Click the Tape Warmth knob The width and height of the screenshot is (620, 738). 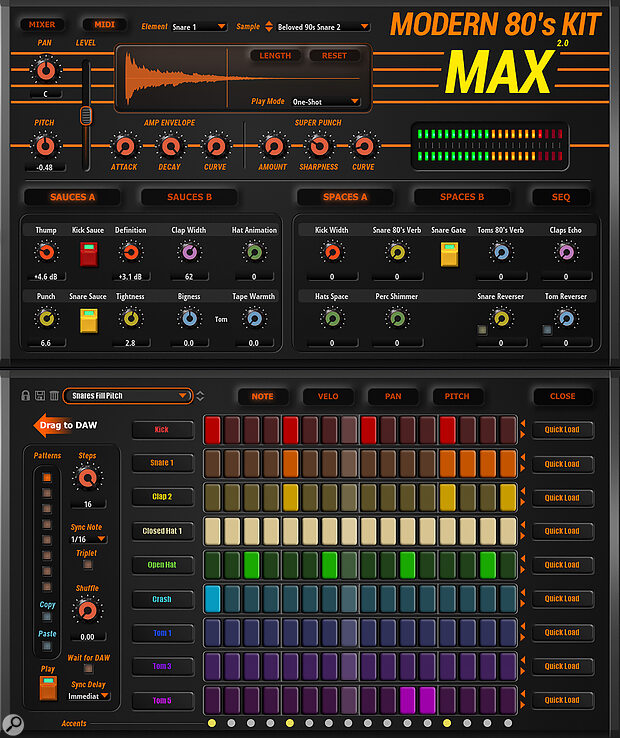coord(254,319)
